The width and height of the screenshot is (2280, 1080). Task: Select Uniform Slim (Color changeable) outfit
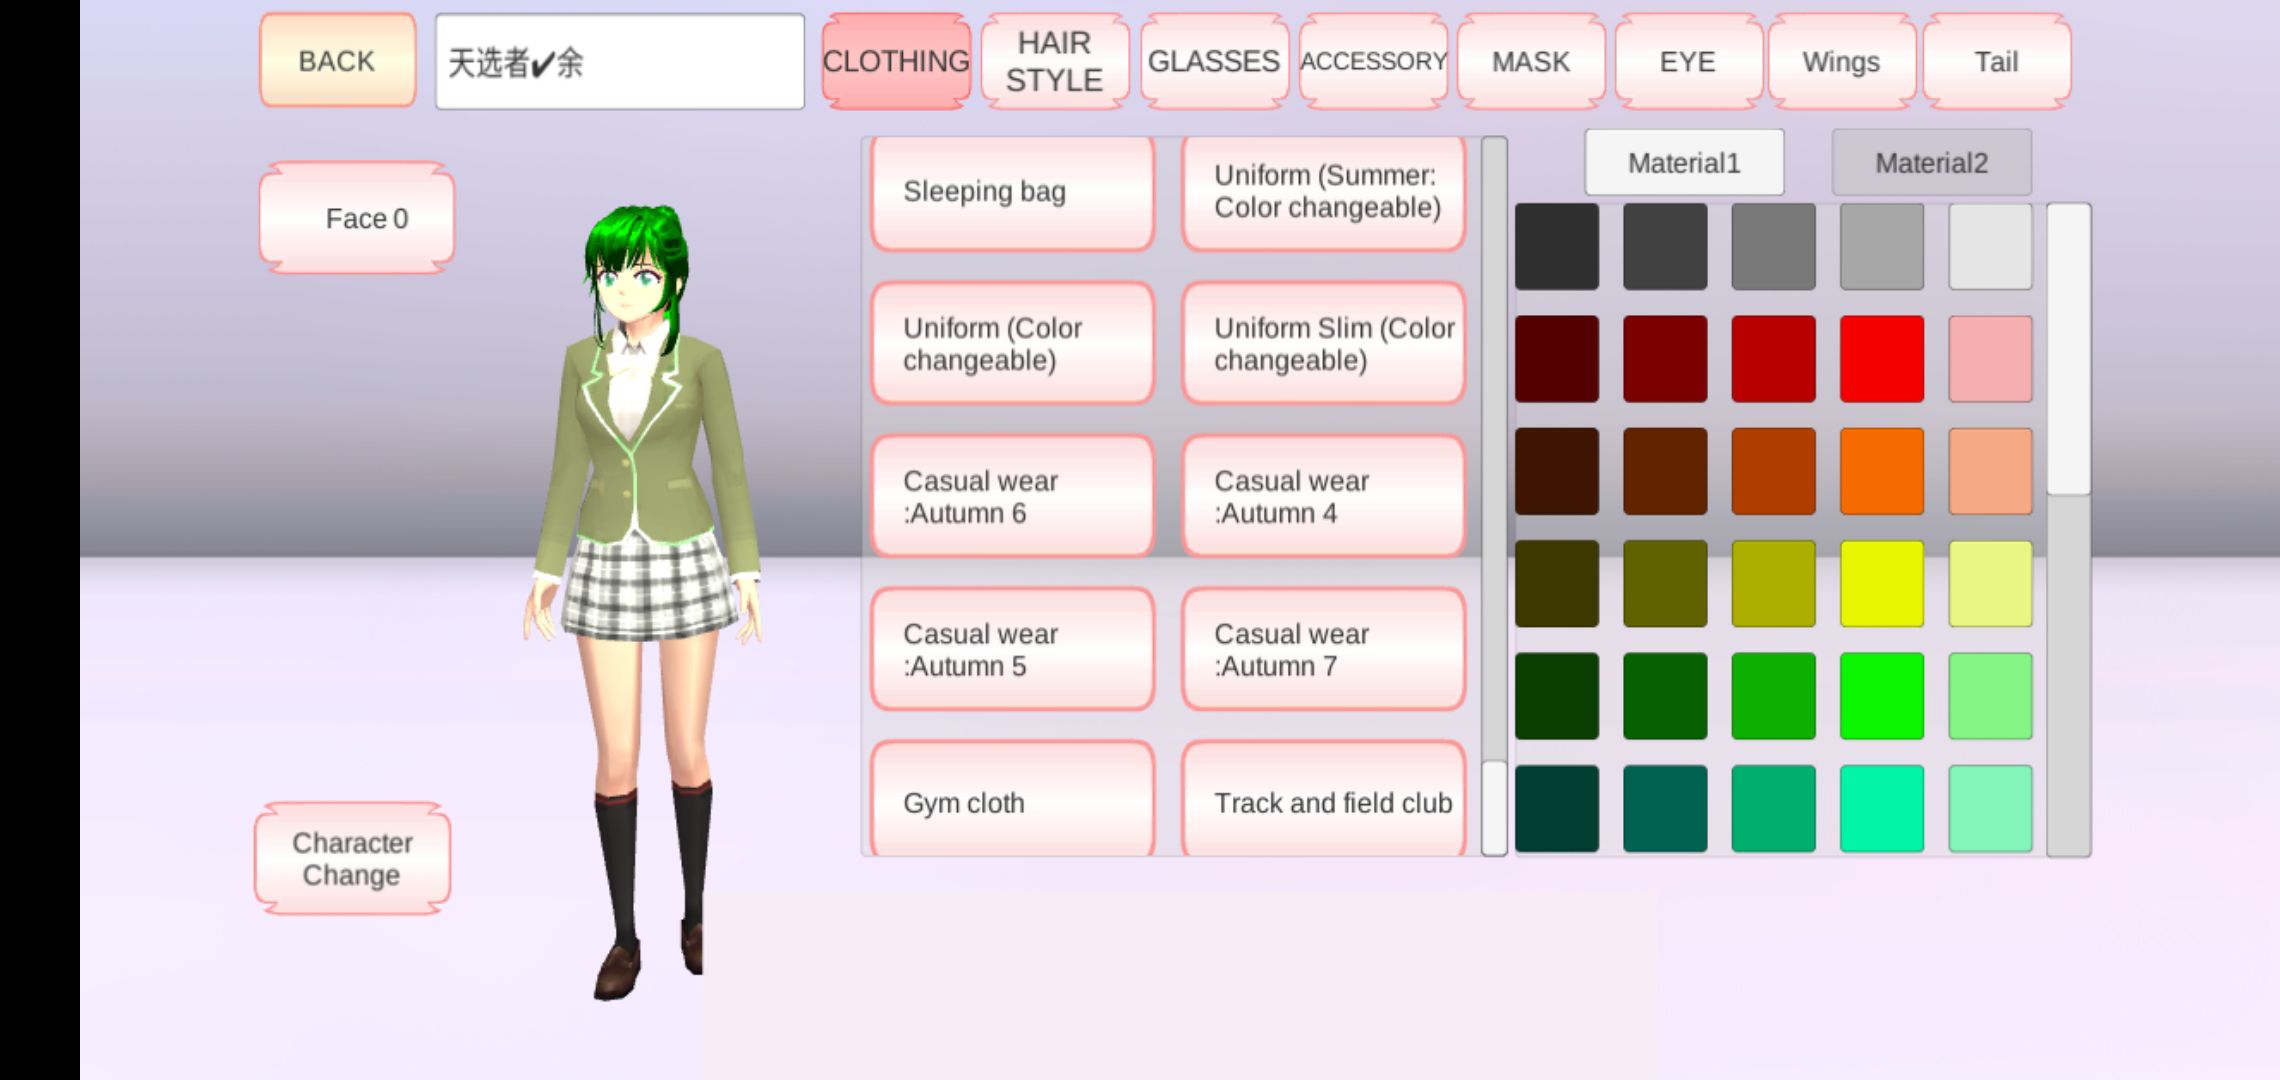1323,344
